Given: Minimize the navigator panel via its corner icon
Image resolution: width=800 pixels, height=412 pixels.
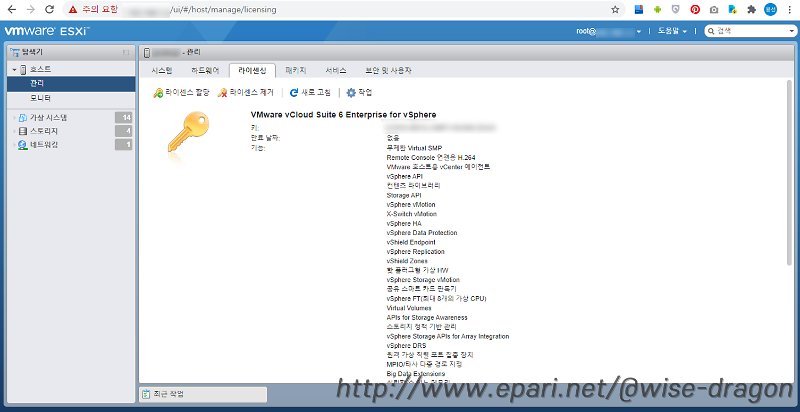Looking at the screenshot, I should (126, 53).
